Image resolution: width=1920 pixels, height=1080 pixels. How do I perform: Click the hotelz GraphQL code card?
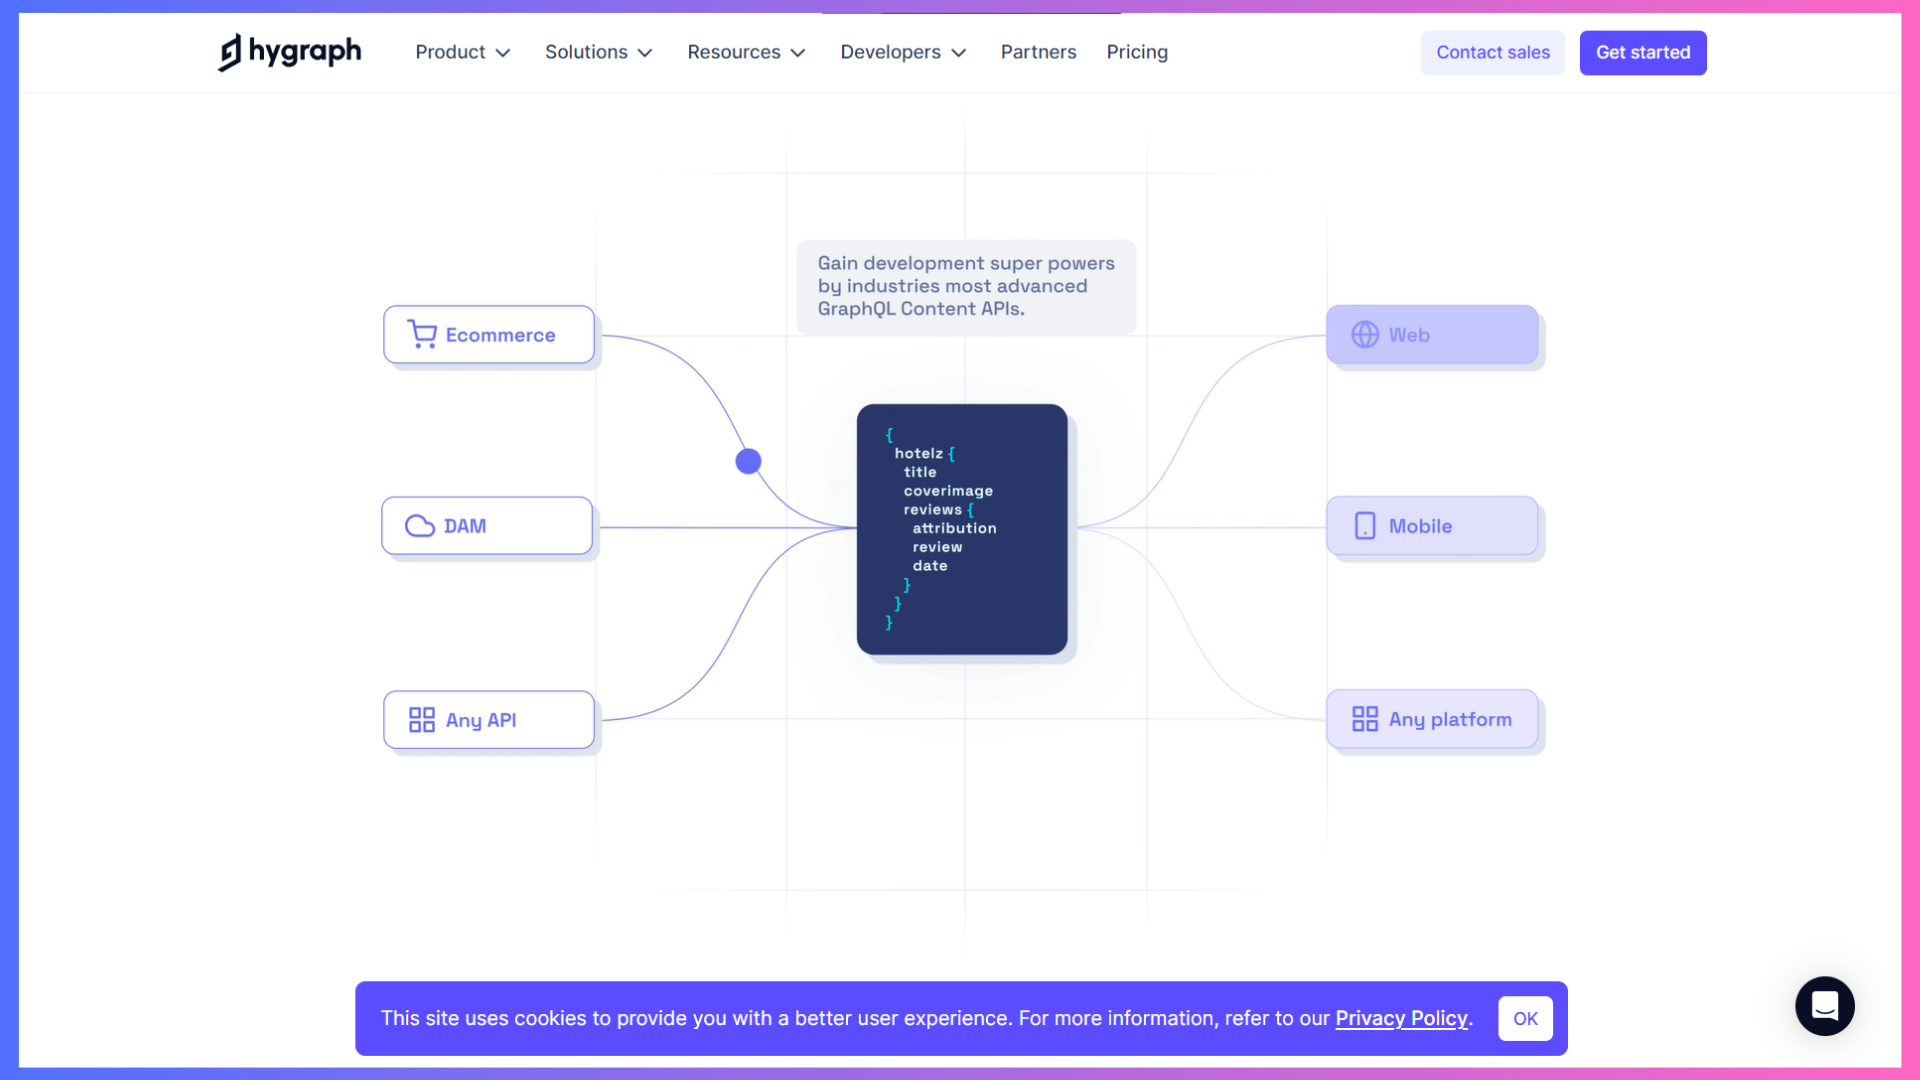click(962, 529)
